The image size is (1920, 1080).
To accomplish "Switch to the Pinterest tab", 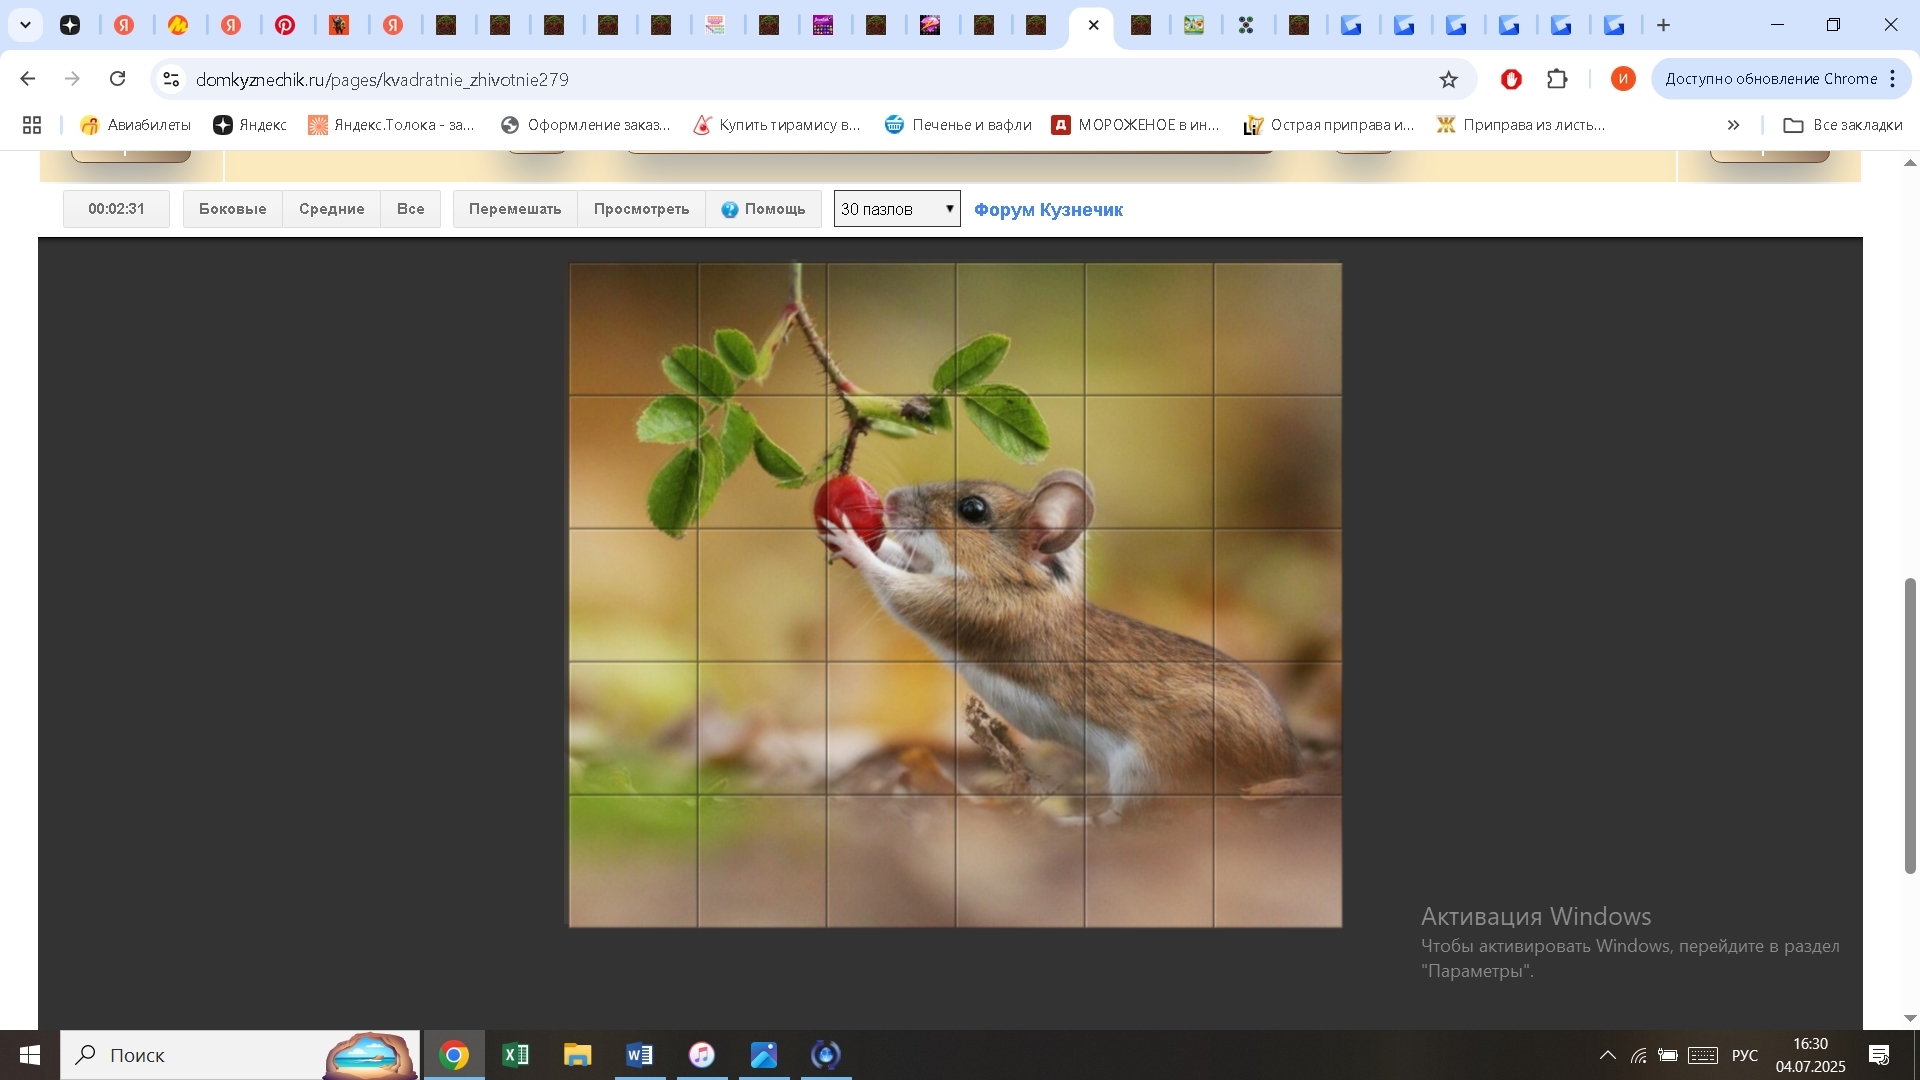I will pyautogui.click(x=285, y=25).
